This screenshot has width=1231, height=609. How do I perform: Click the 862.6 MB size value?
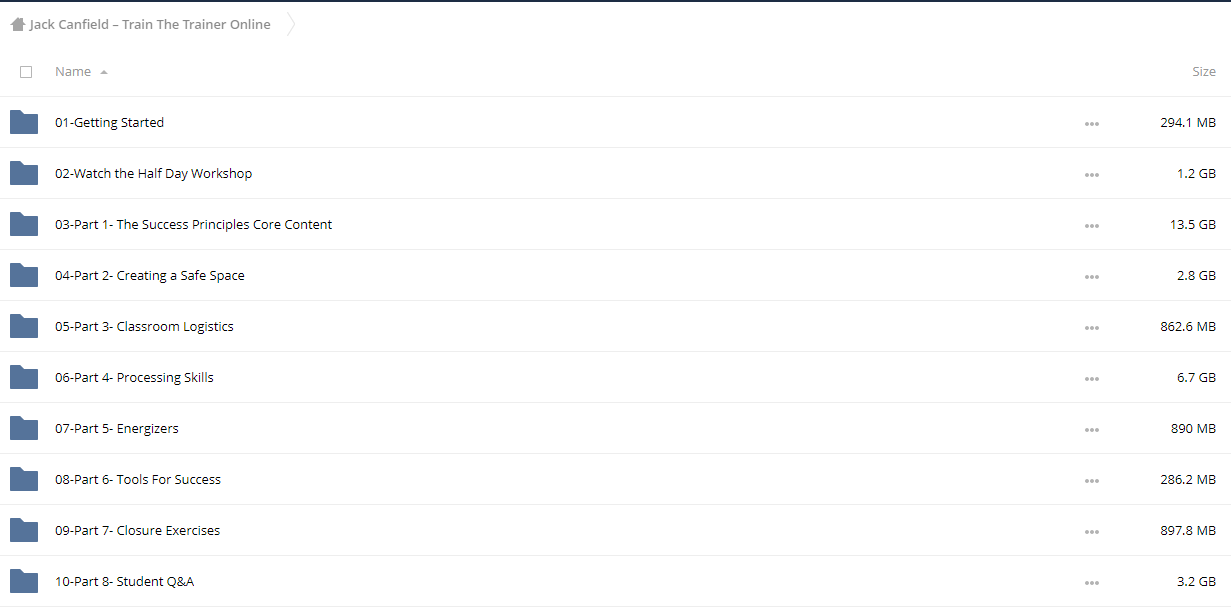[1188, 327]
